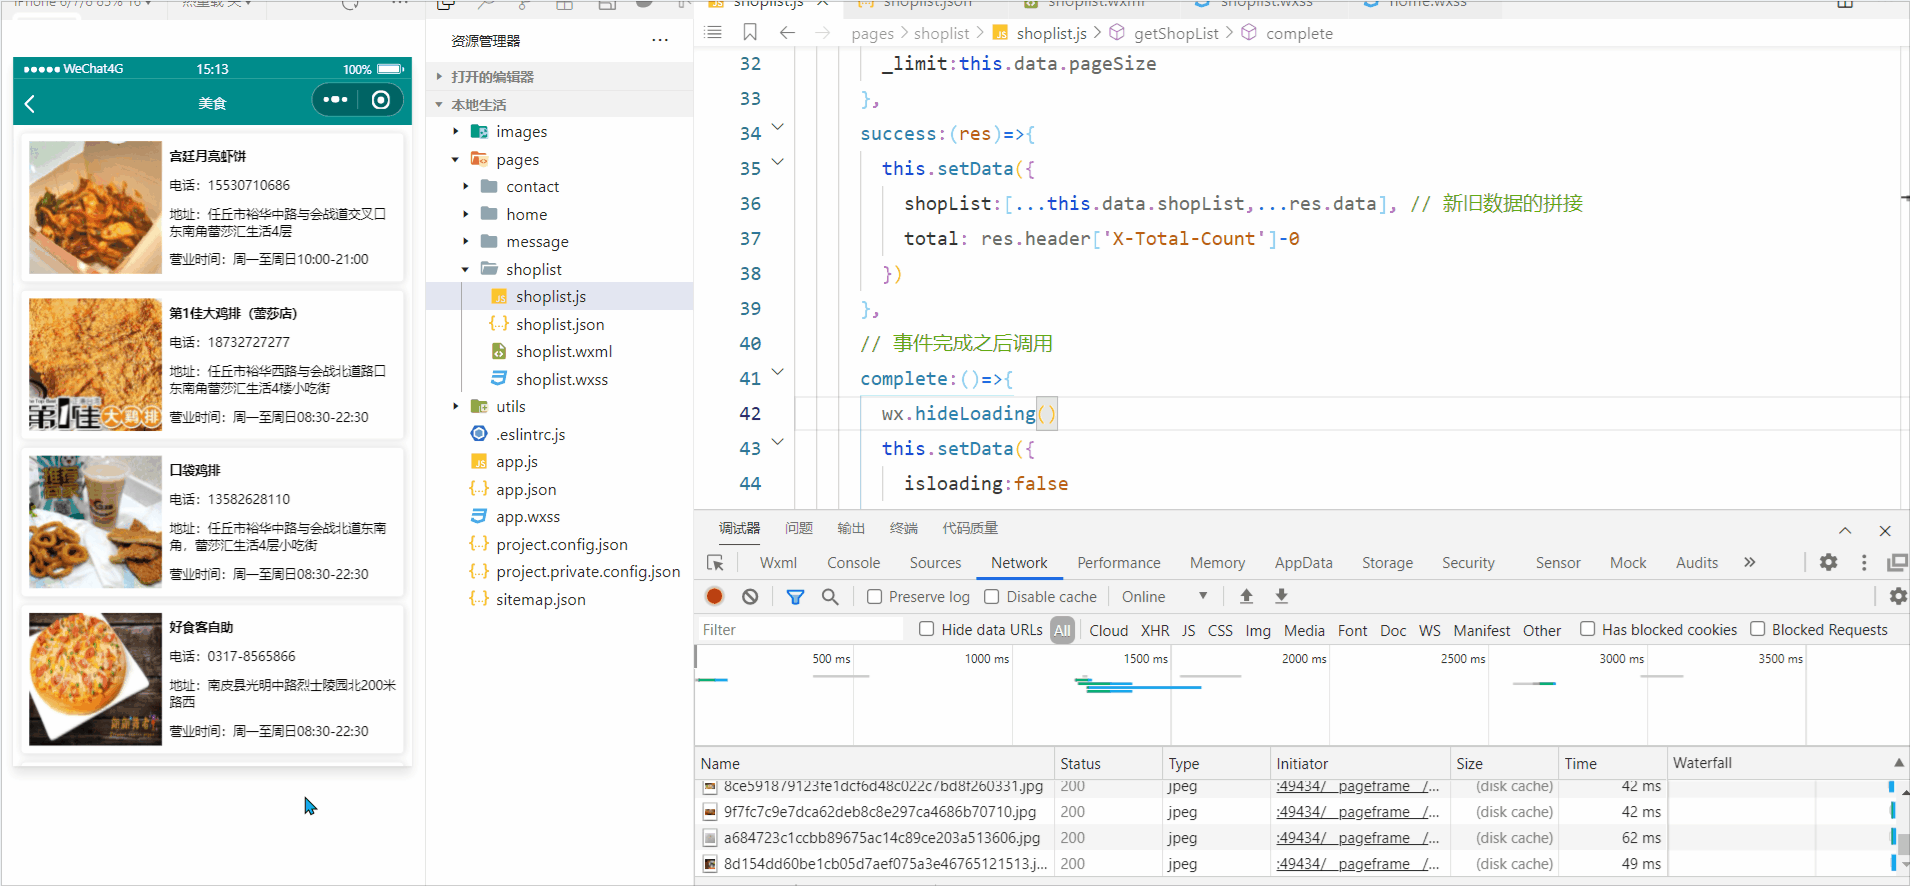
Task: Switch to the Sources tab
Action: [935, 563]
